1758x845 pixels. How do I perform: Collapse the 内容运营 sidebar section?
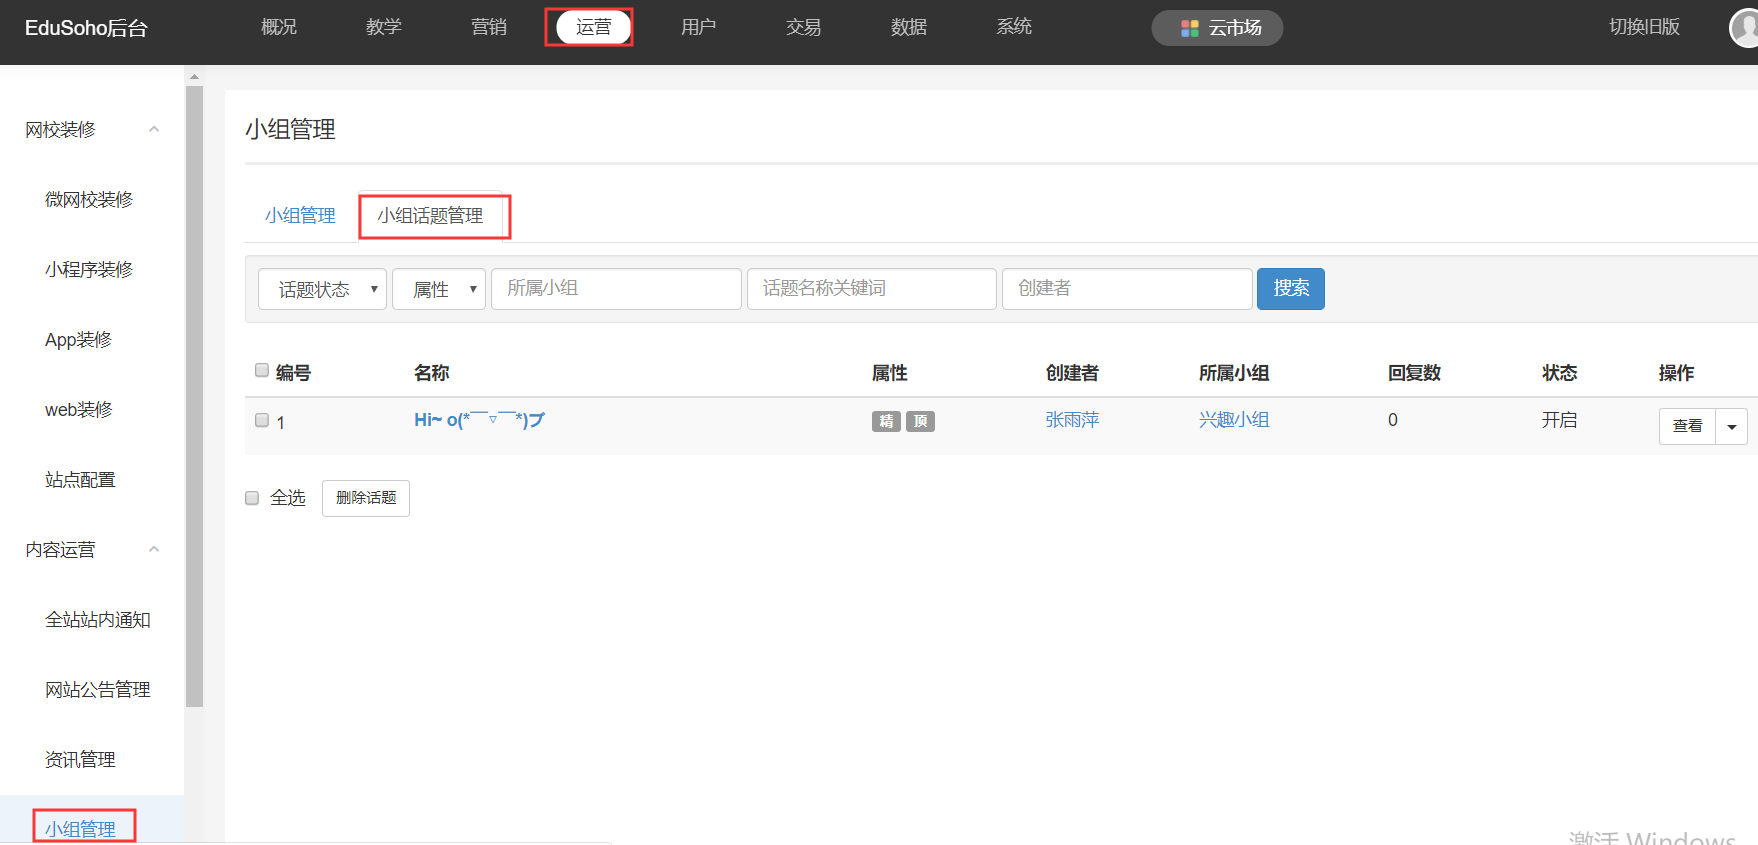click(154, 549)
